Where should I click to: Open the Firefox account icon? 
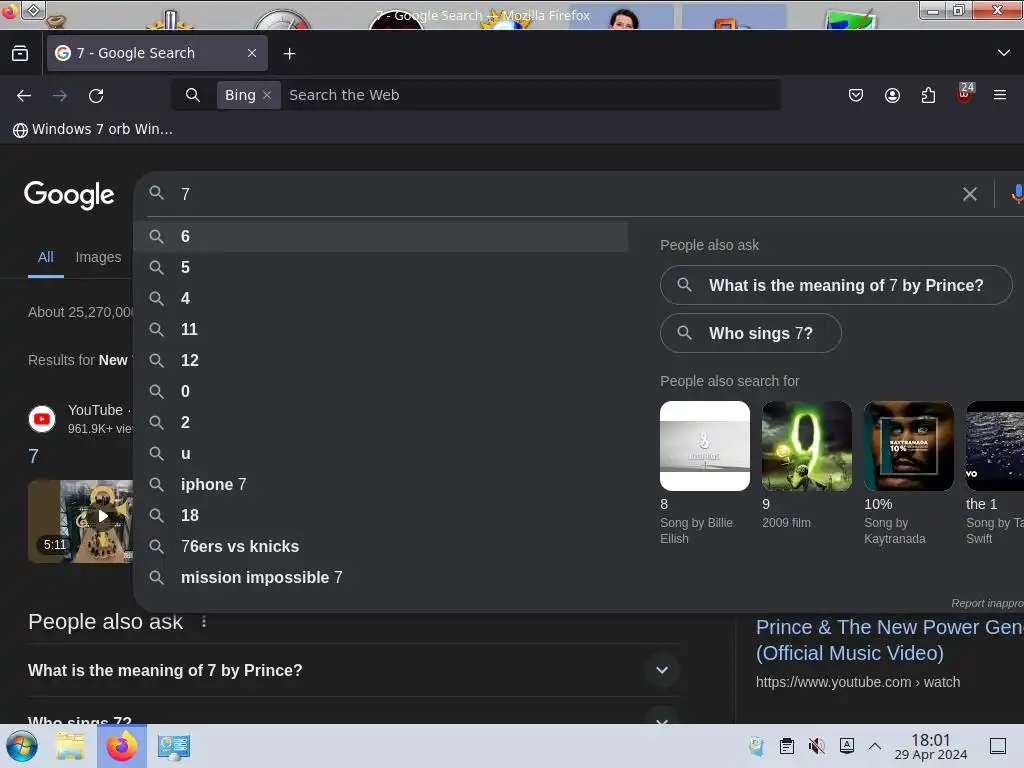[x=892, y=96]
